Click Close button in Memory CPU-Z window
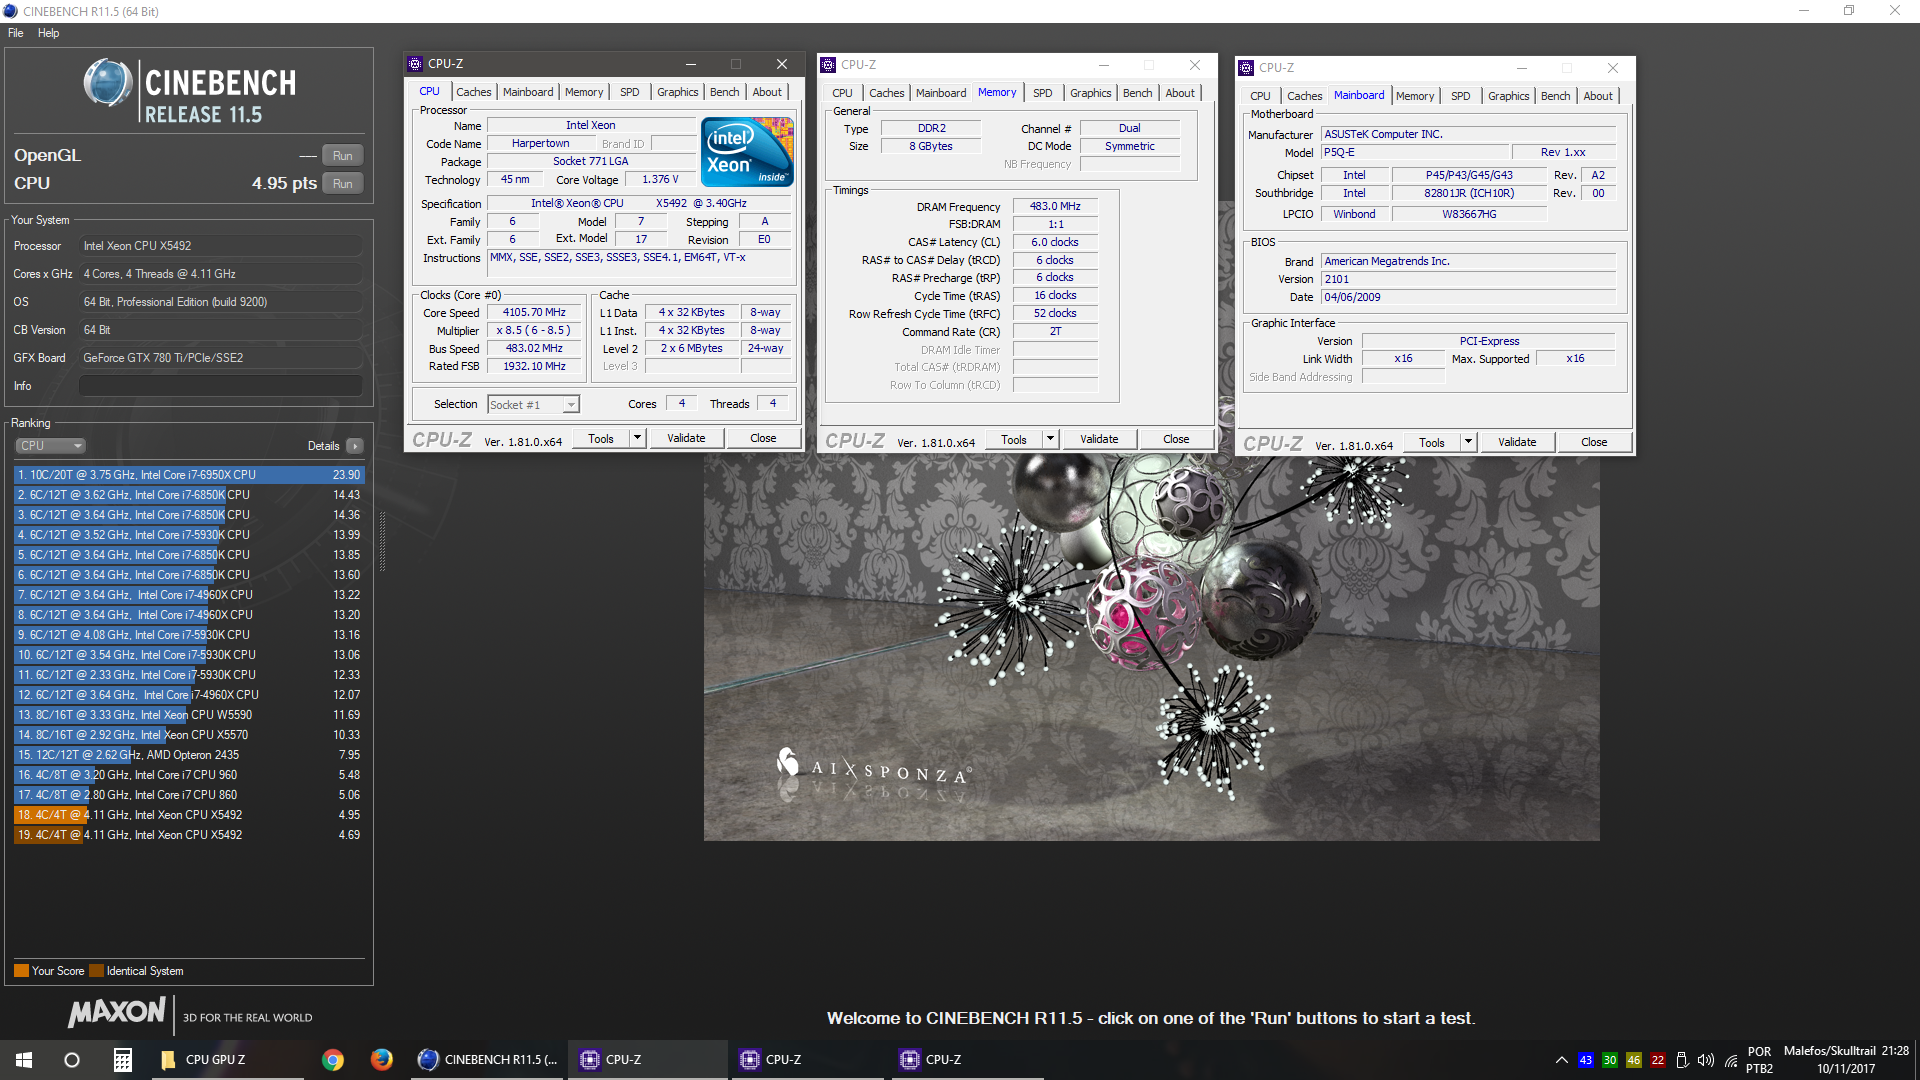The image size is (1920, 1080). (1176, 439)
